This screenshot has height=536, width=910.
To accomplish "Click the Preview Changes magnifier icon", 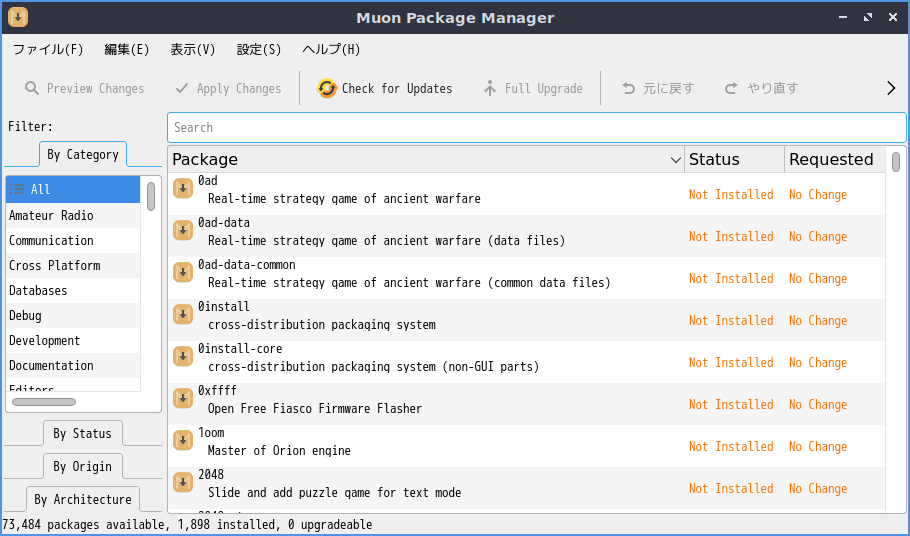I will click(x=32, y=88).
